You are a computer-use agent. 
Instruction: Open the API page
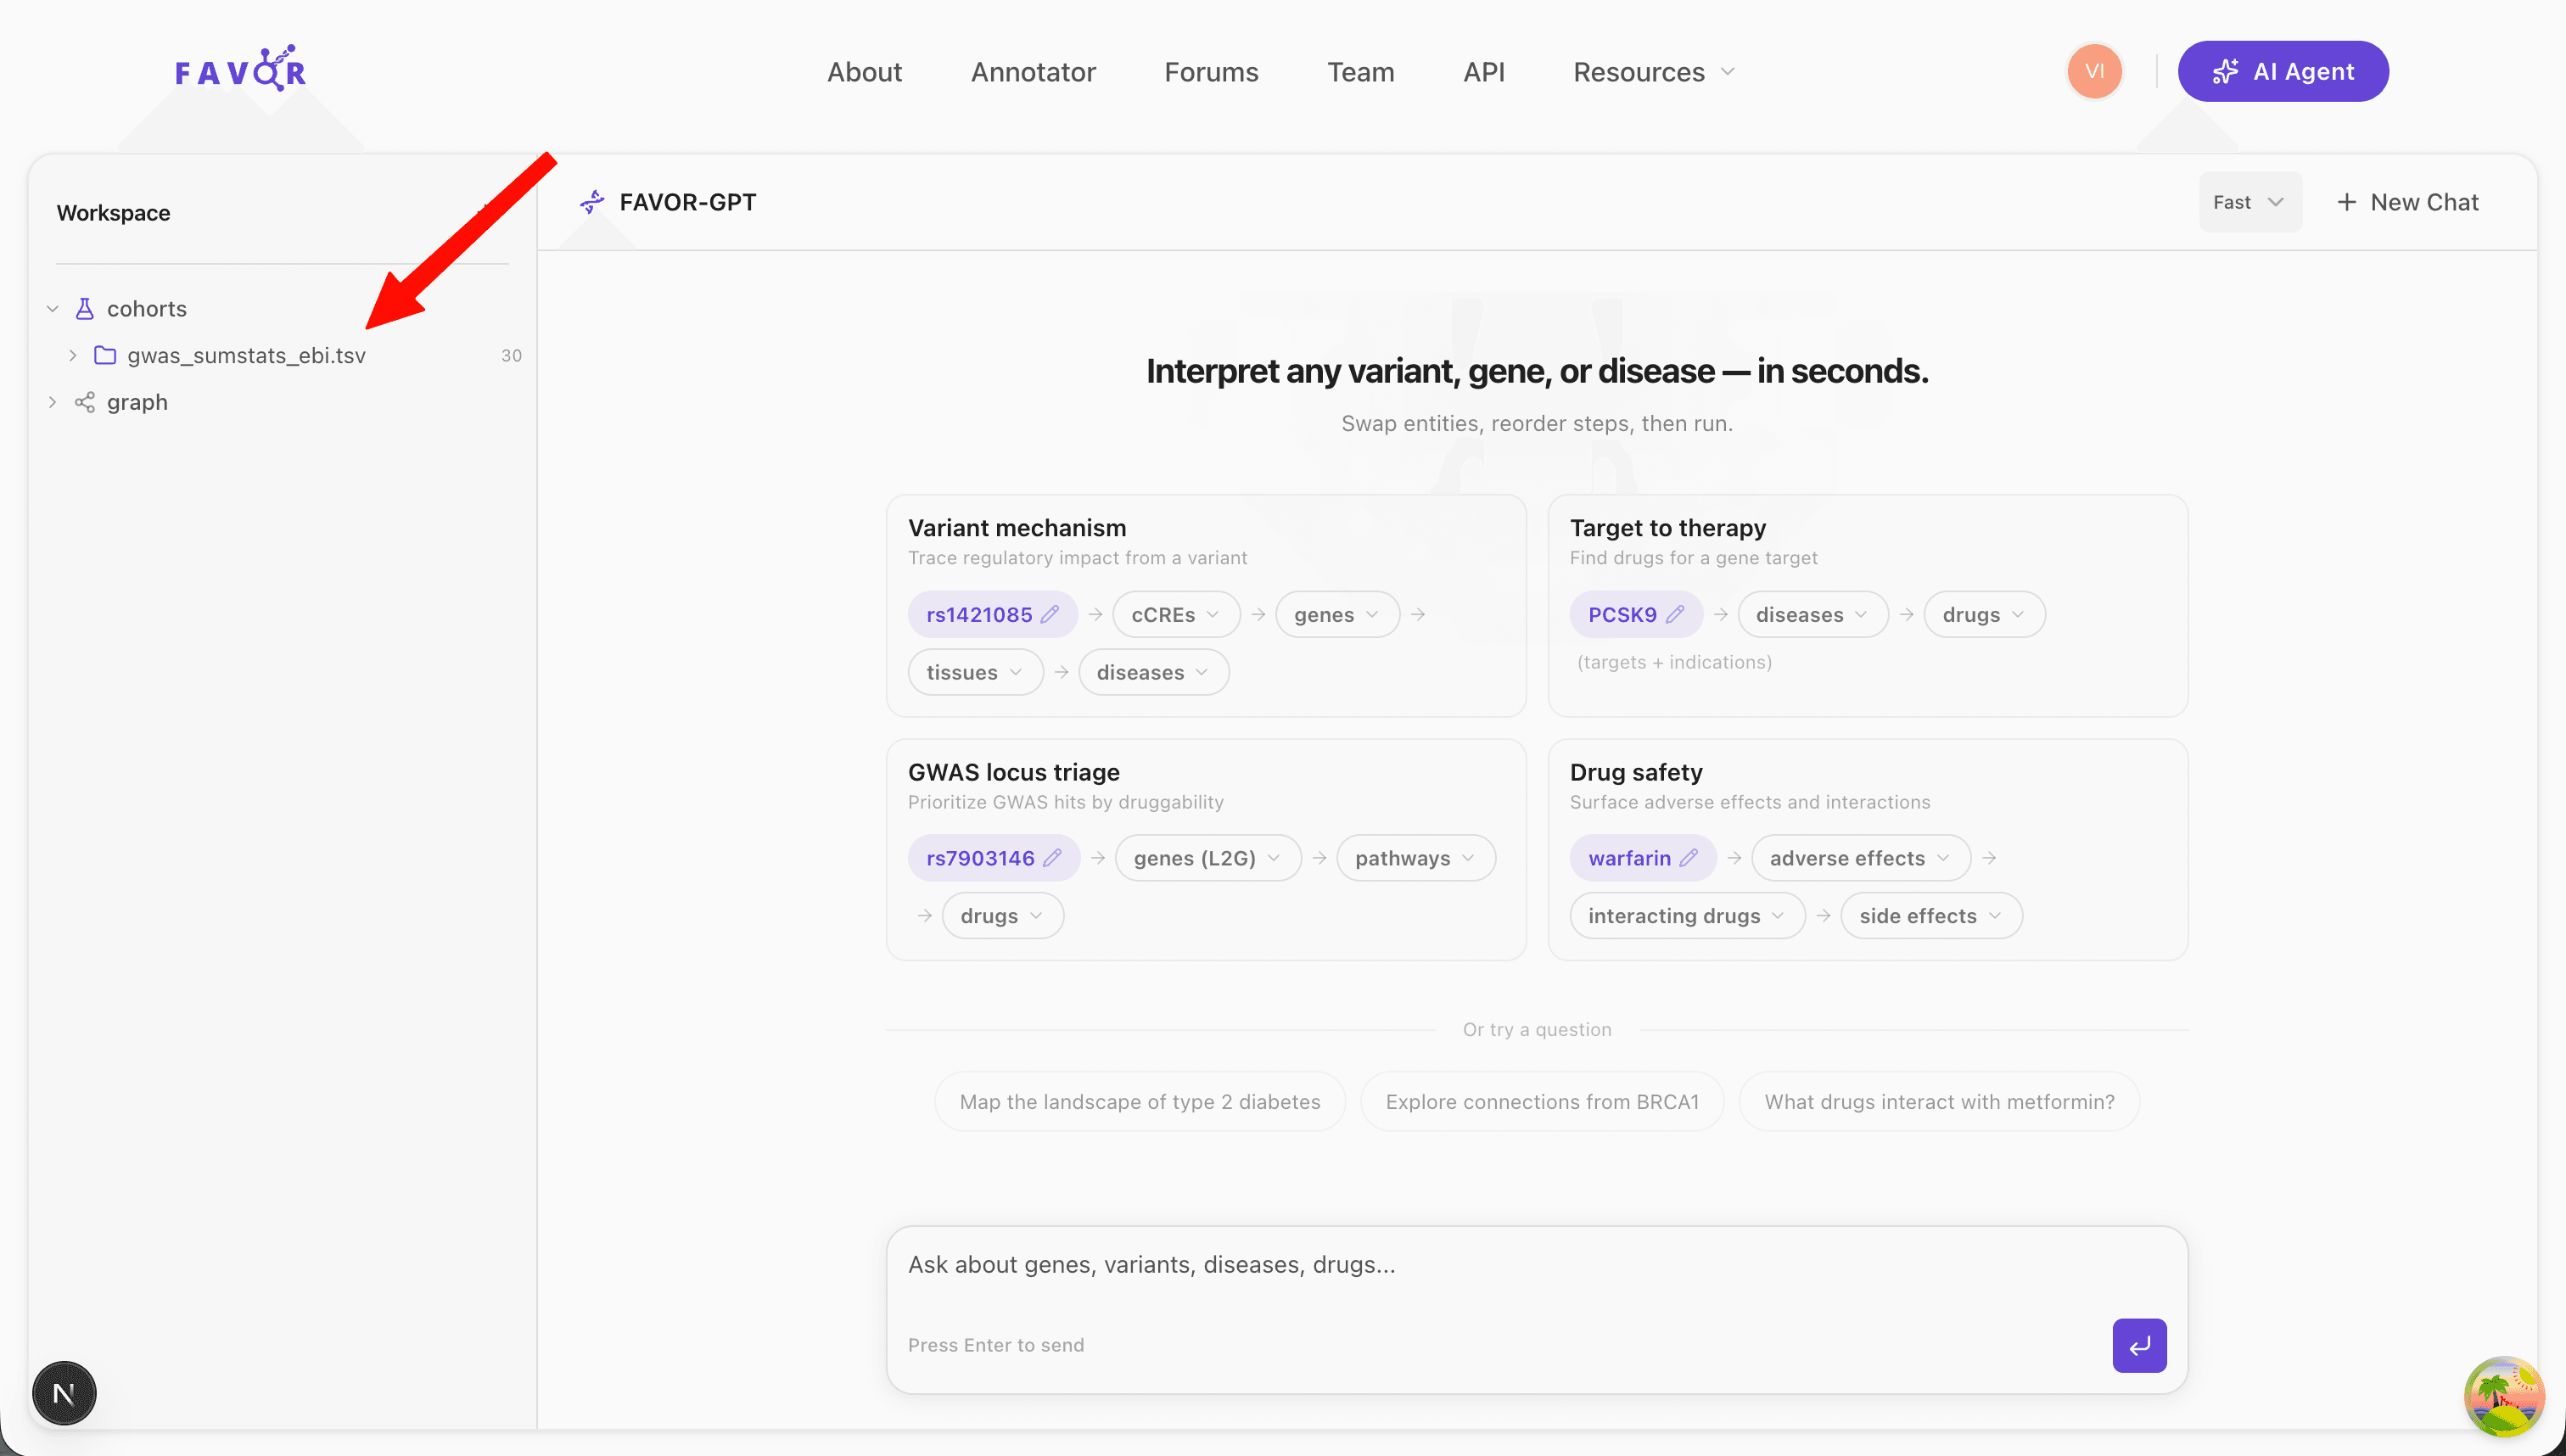[x=1484, y=72]
